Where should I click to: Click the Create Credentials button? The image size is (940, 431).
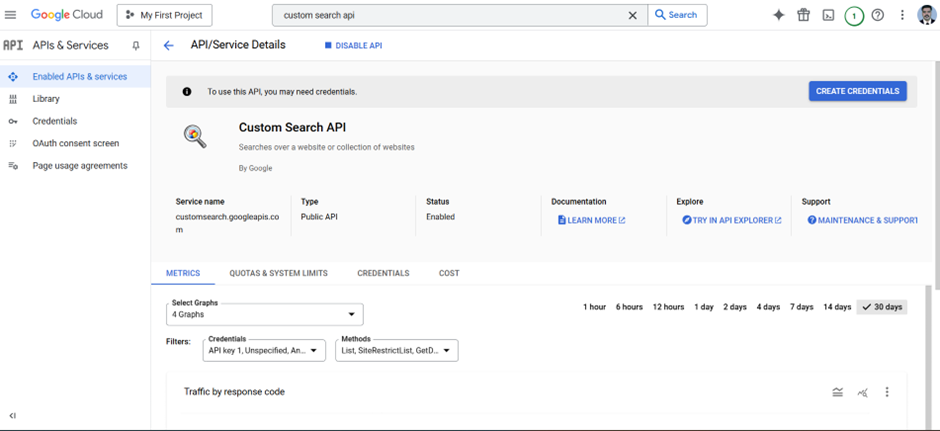857,91
